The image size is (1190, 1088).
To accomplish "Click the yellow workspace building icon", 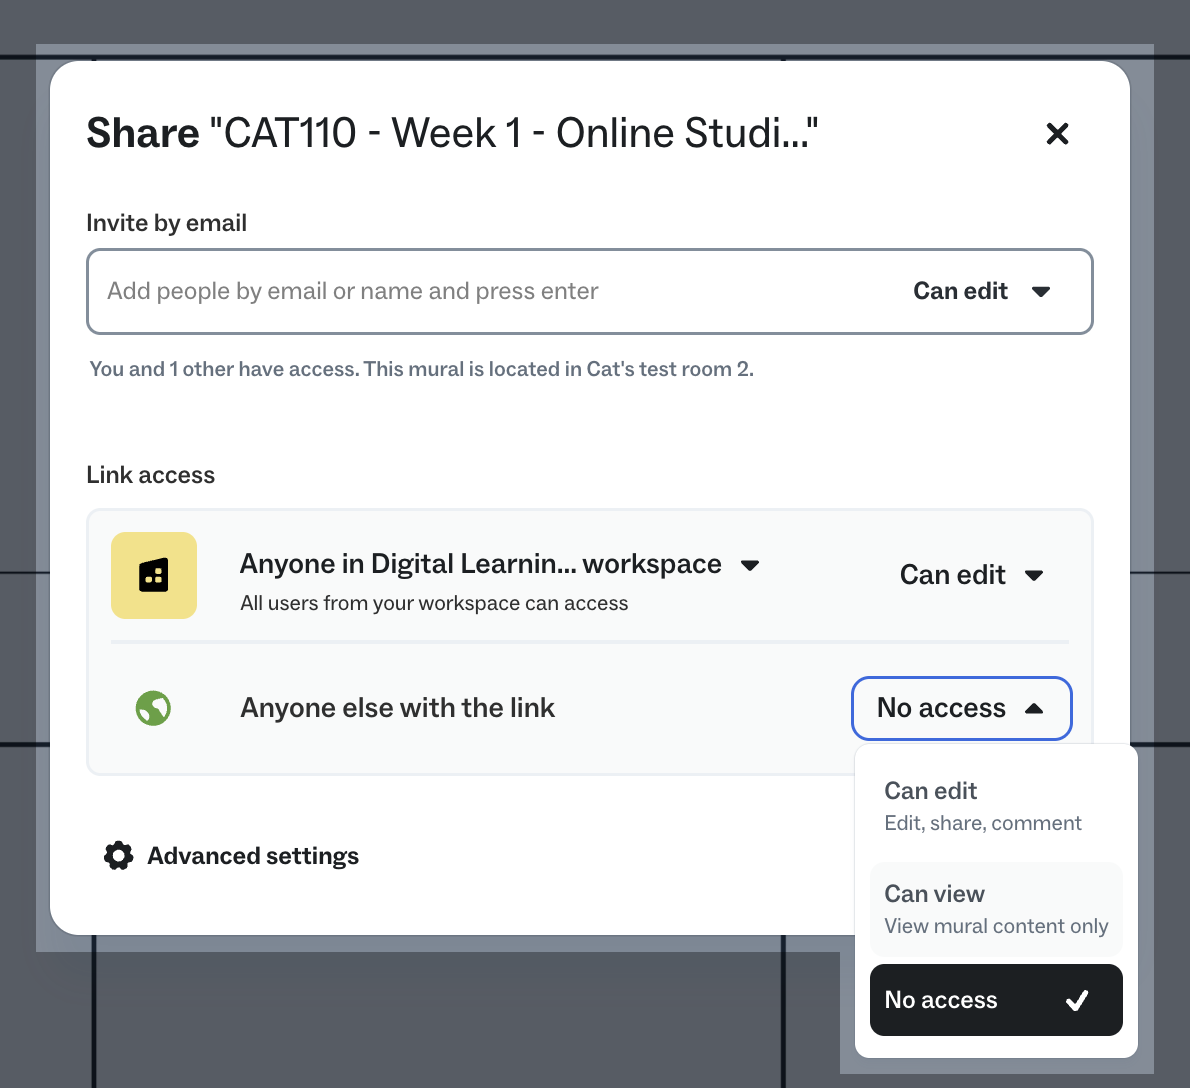I will point(154,575).
